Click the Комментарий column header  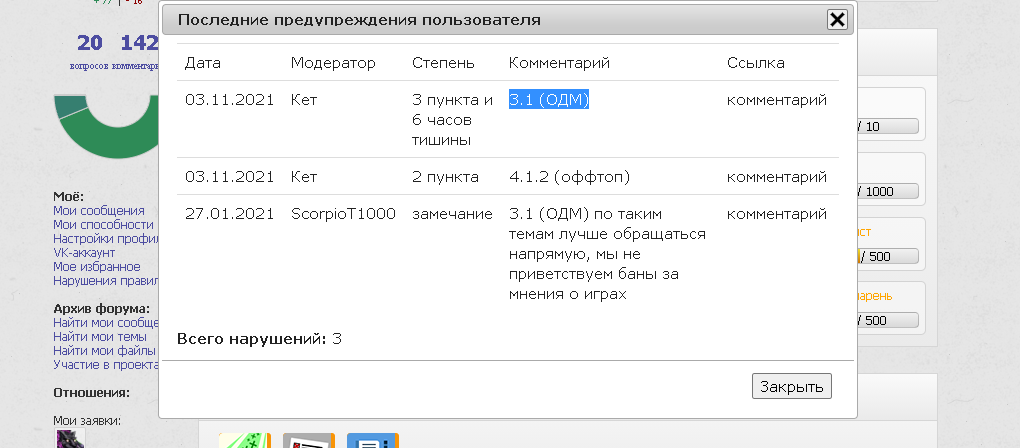(559, 63)
